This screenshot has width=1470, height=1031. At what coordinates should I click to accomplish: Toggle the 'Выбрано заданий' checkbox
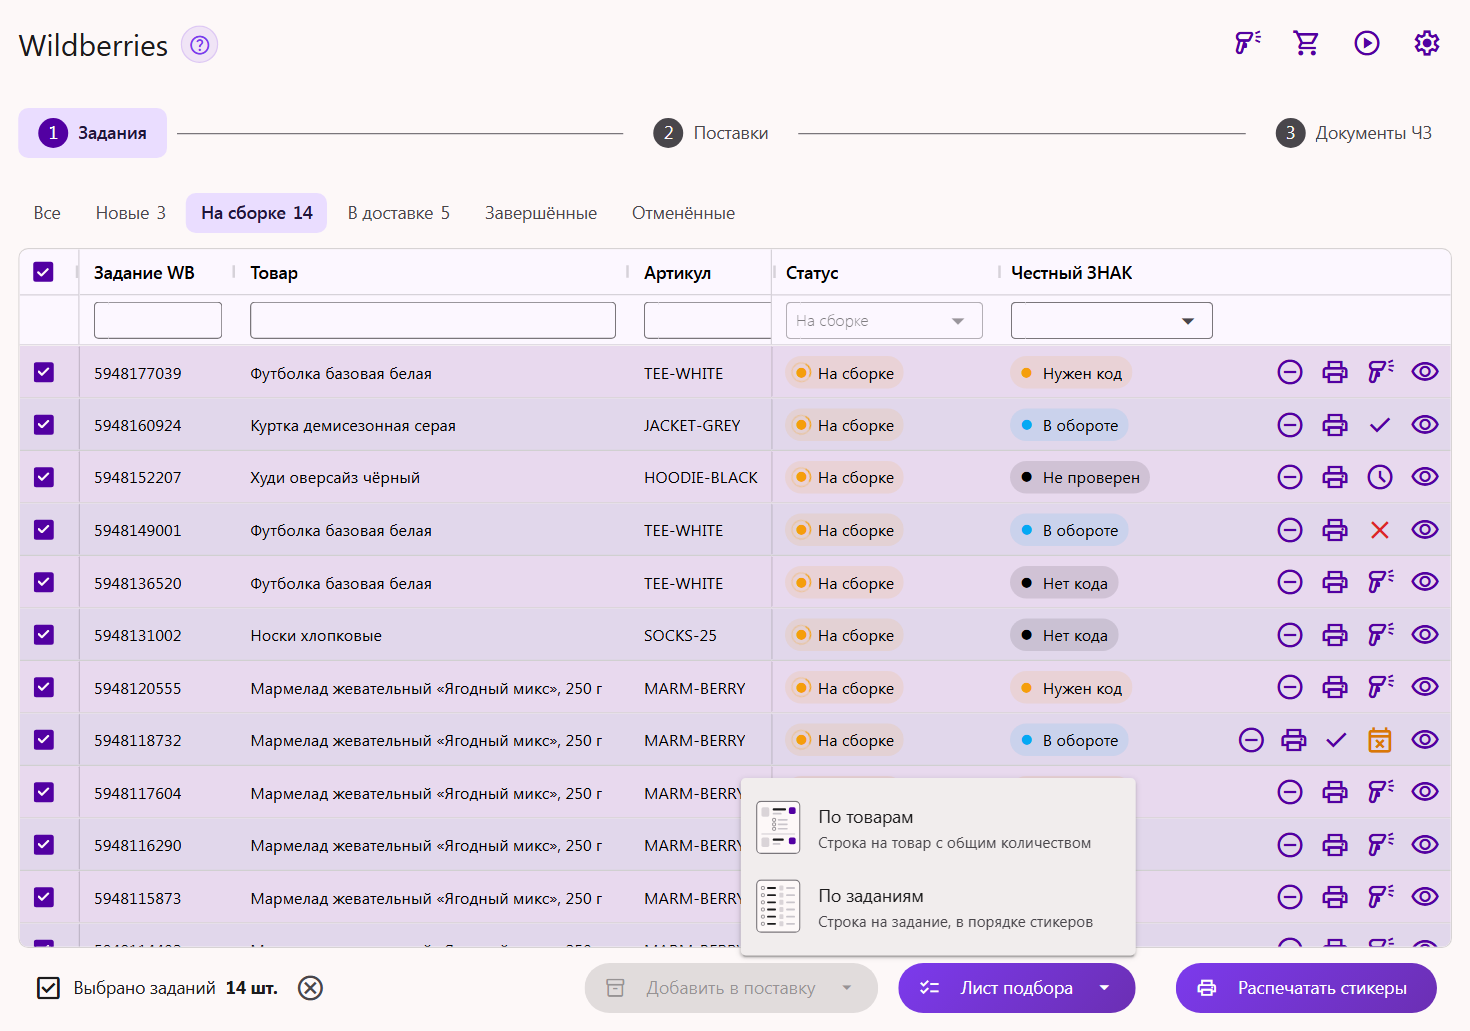(48, 988)
